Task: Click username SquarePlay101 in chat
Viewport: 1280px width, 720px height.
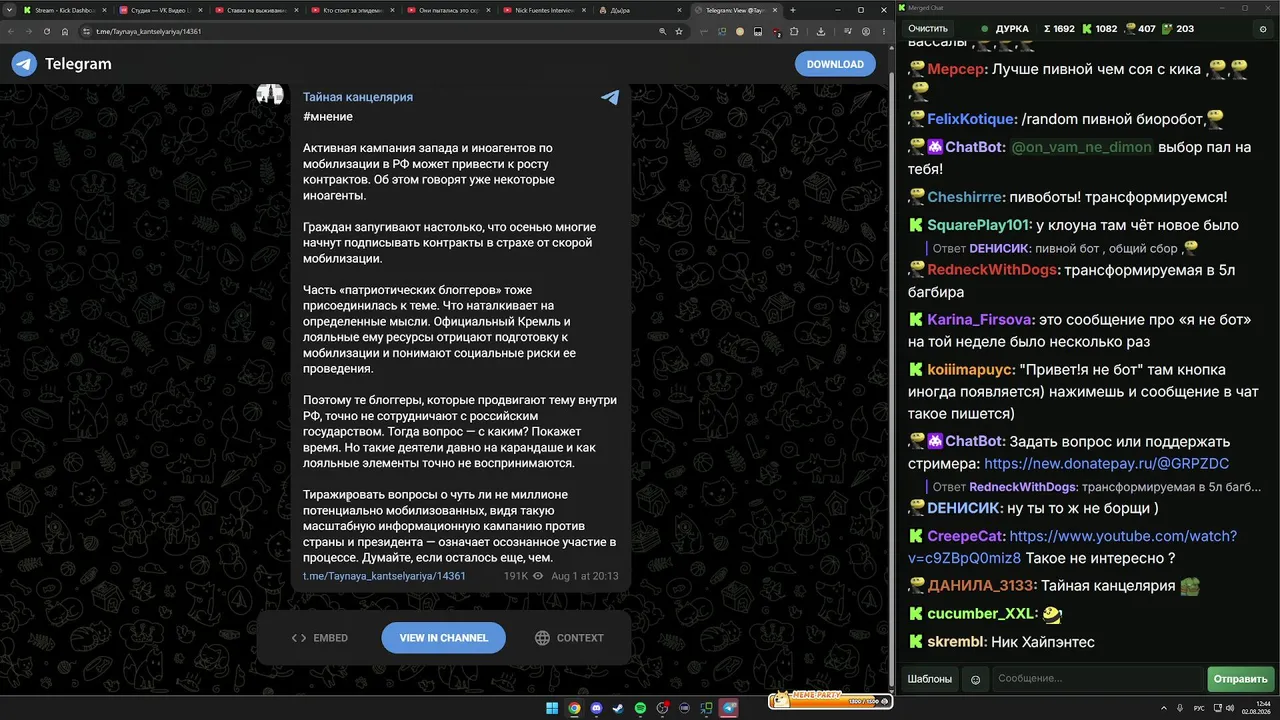Action: pos(978,225)
